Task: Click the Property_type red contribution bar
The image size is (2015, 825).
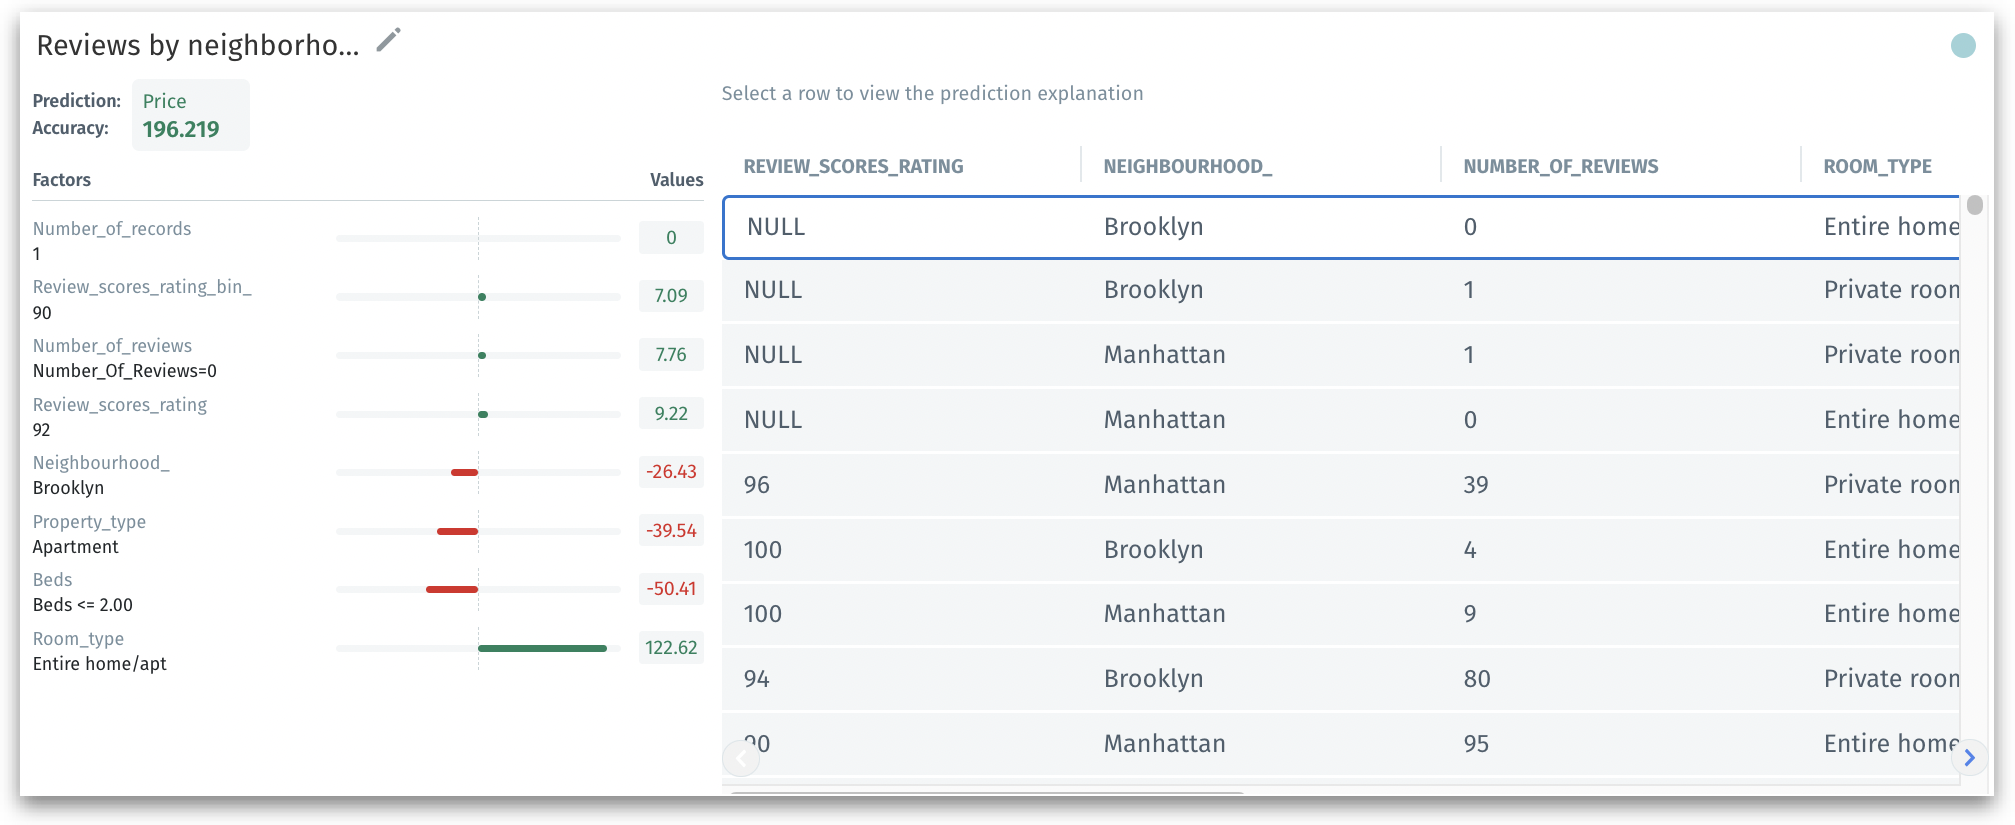Action: pyautogui.click(x=457, y=531)
